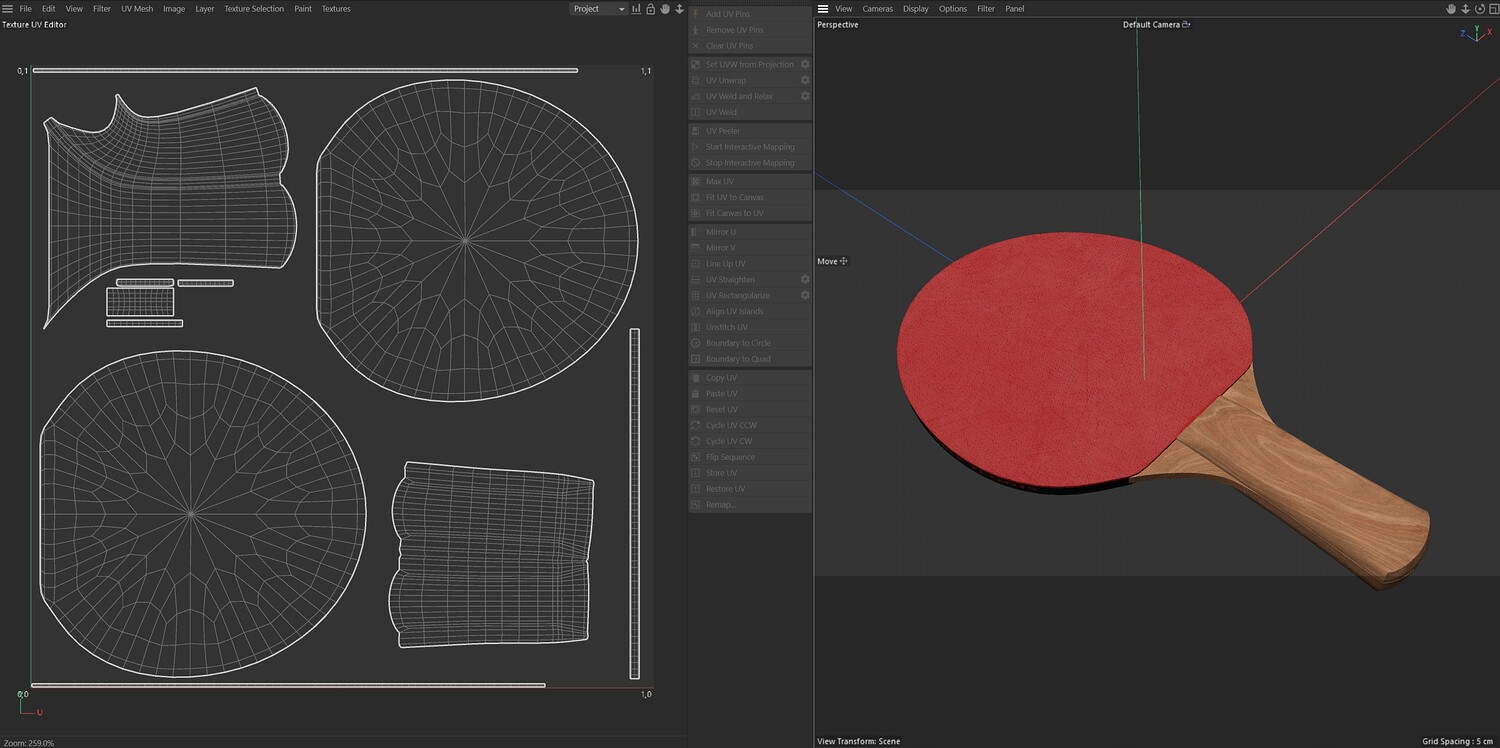Viewport: 1500px width, 748px height.
Task: Open the Layer menu
Action: coord(204,9)
